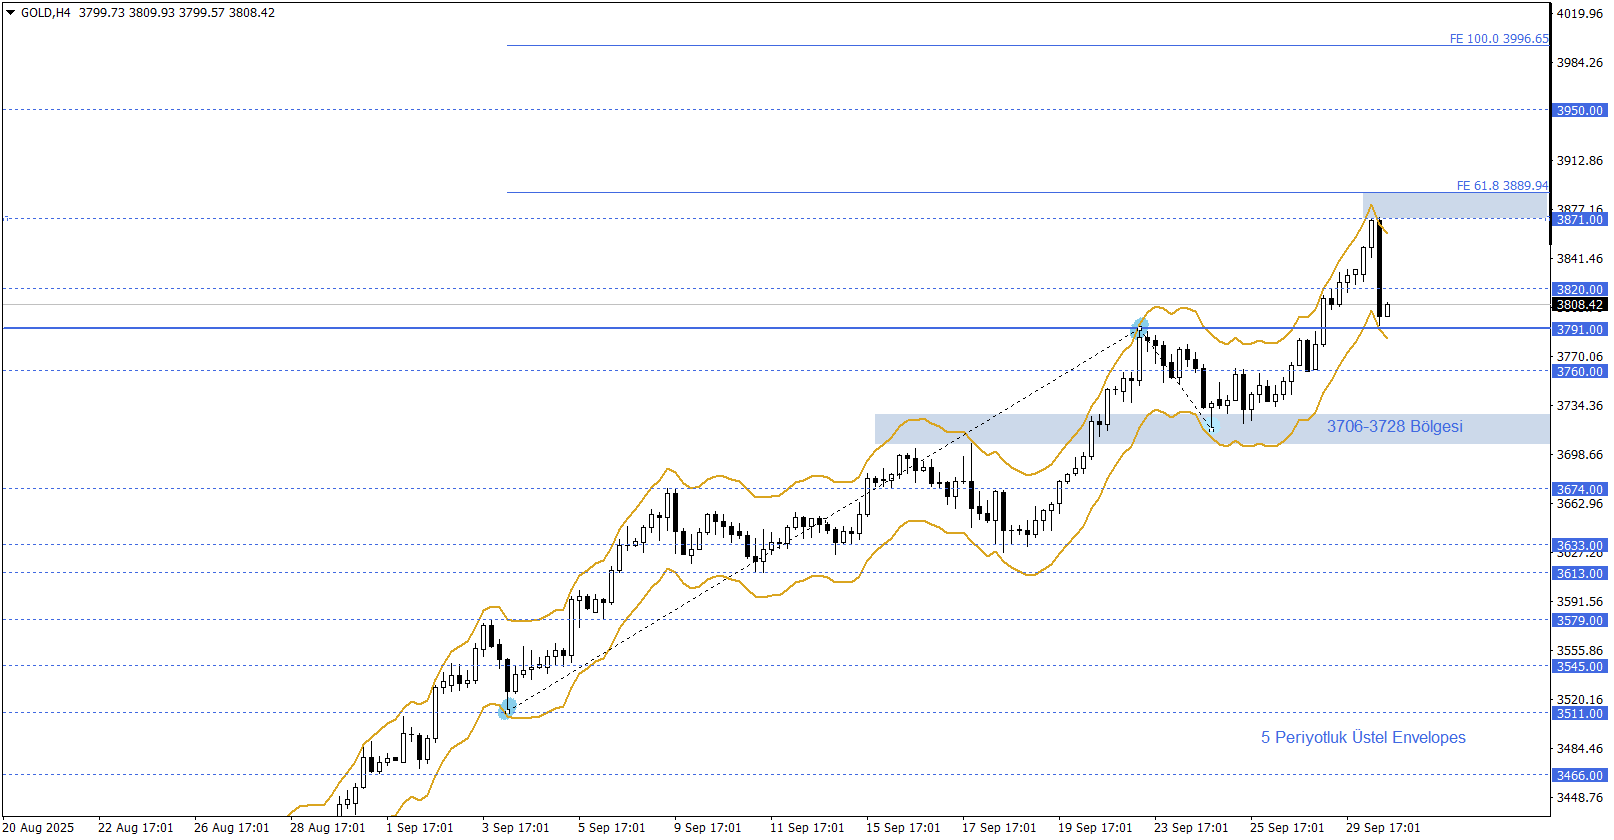Select the Fibonacci anchor point near 3511 low
The height and width of the screenshot is (840, 1614).
click(x=507, y=708)
